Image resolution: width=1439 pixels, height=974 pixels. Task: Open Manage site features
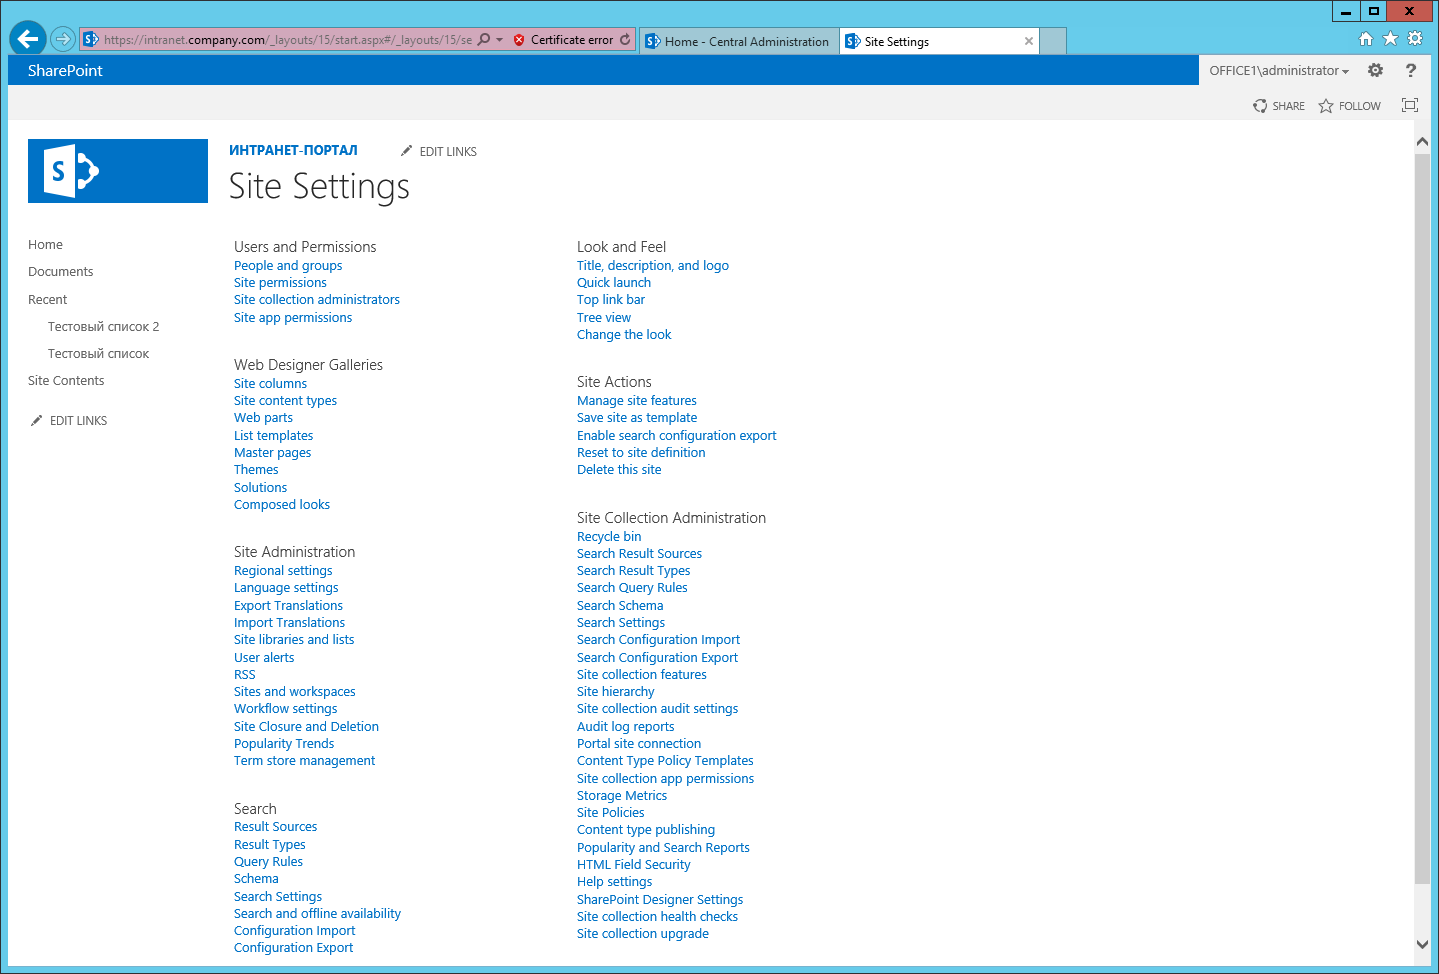[637, 401]
